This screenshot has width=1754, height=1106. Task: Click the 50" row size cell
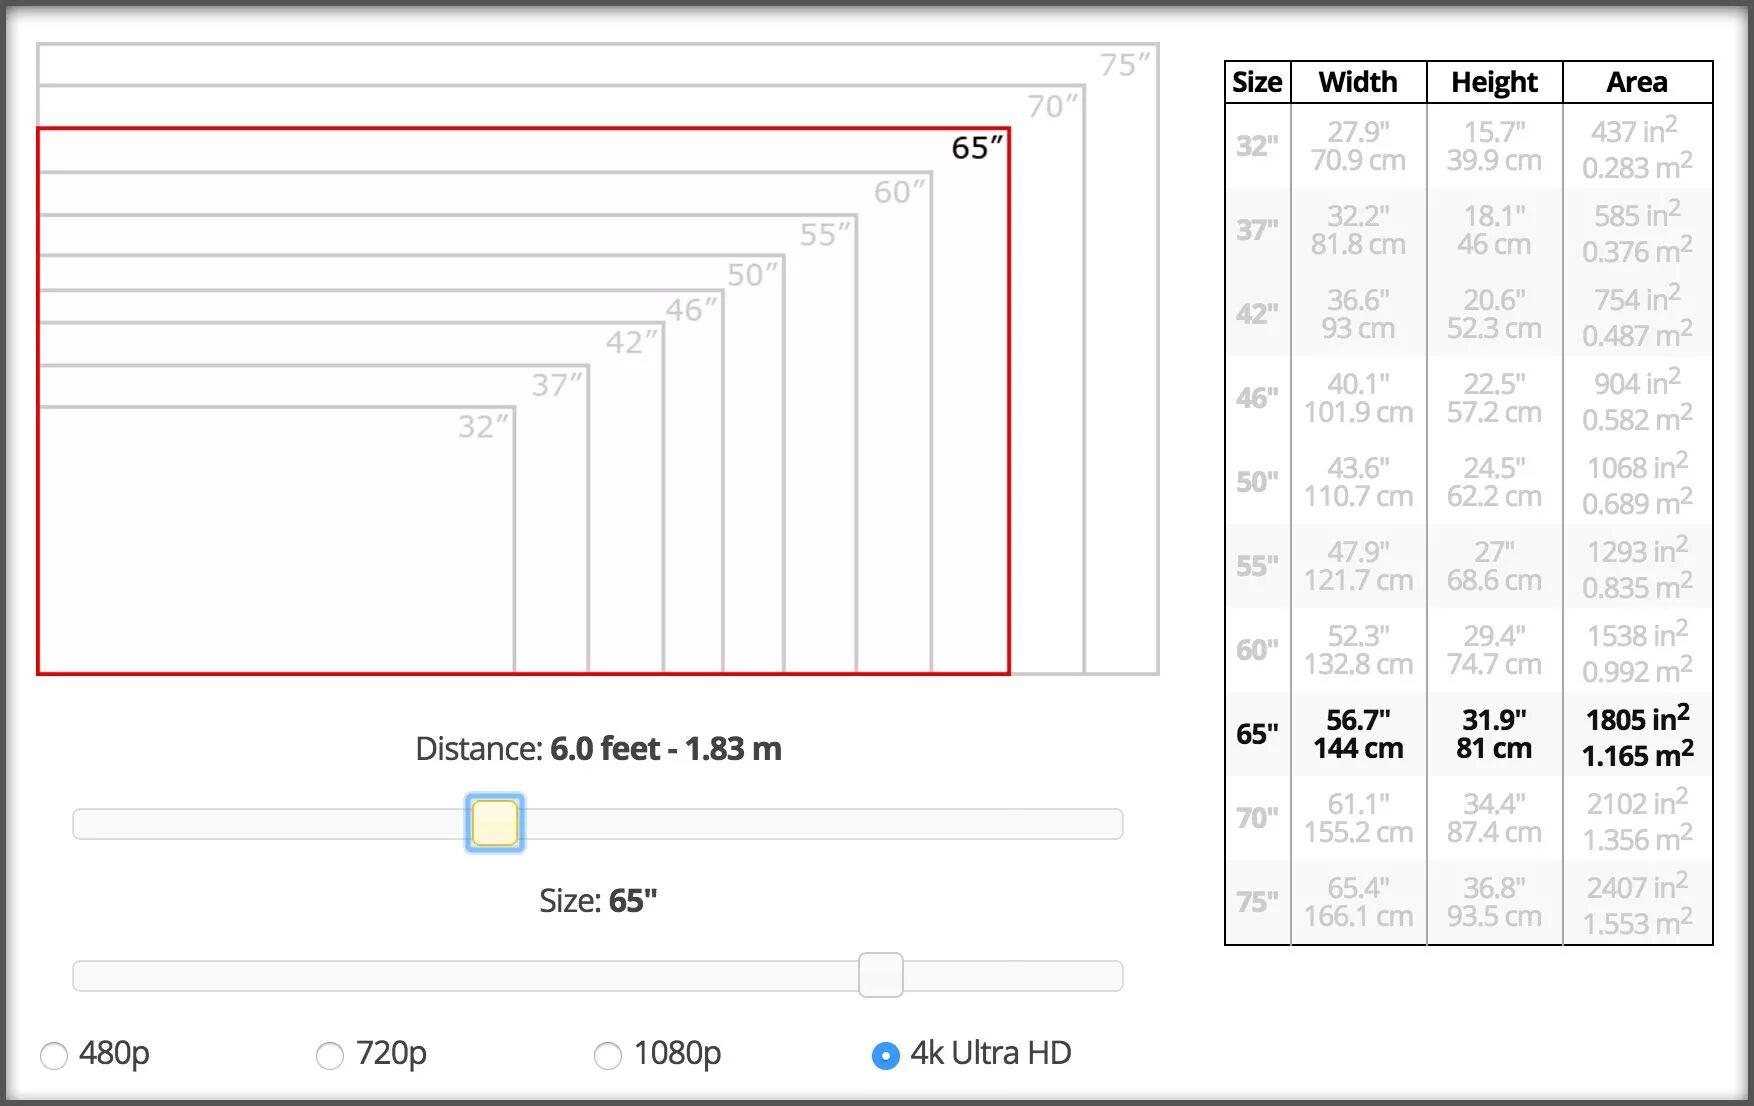click(x=1257, y=482)
